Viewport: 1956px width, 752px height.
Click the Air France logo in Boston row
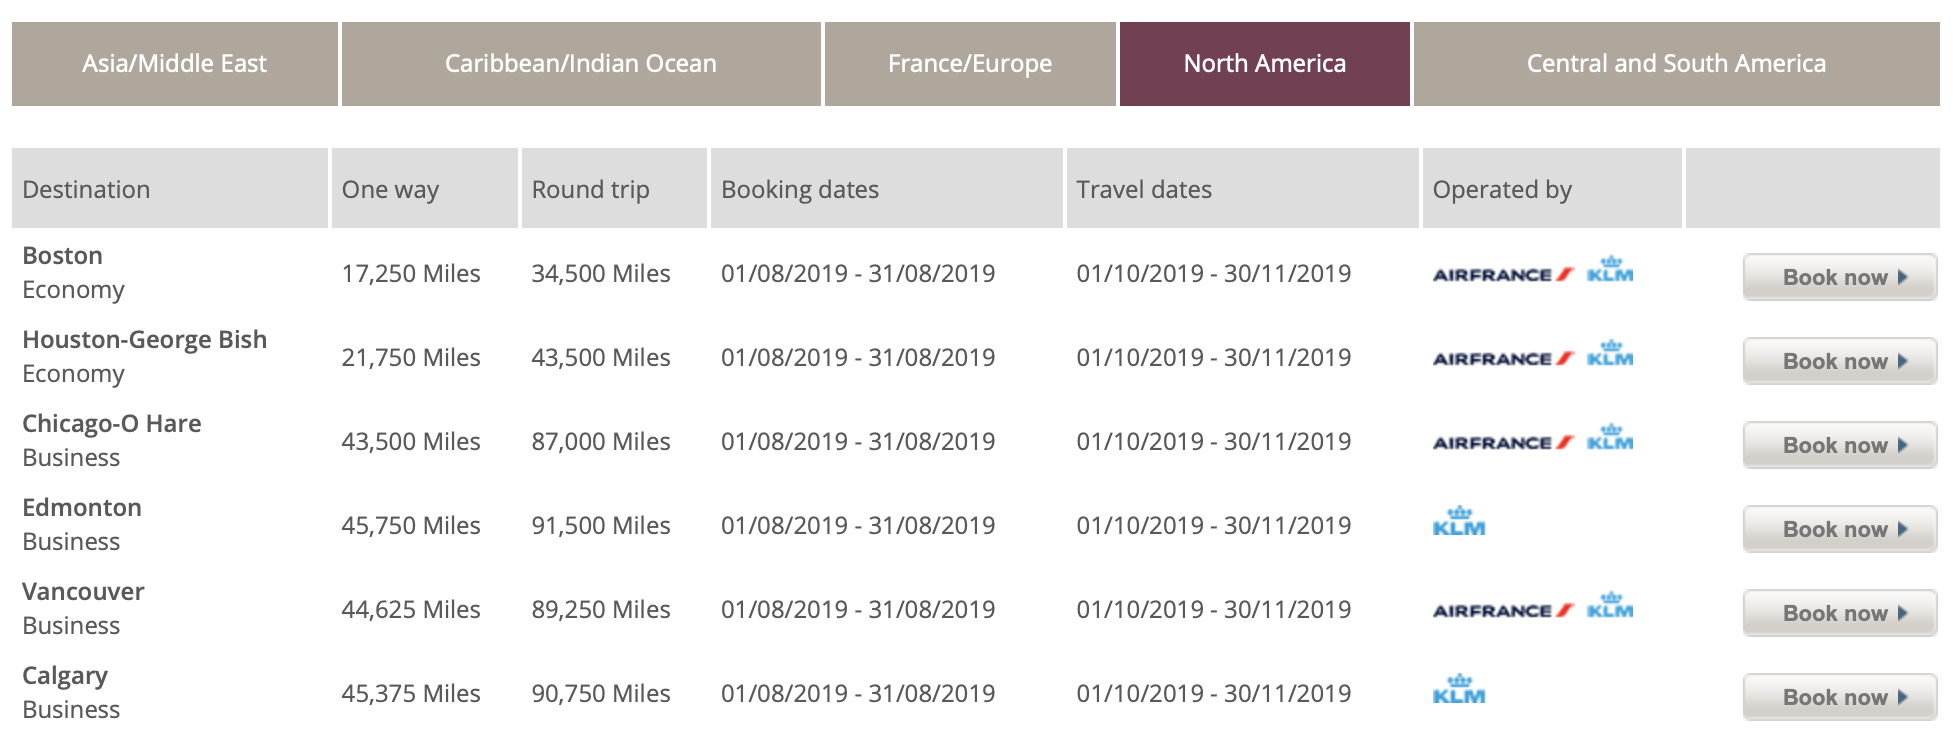[1503, 274]
